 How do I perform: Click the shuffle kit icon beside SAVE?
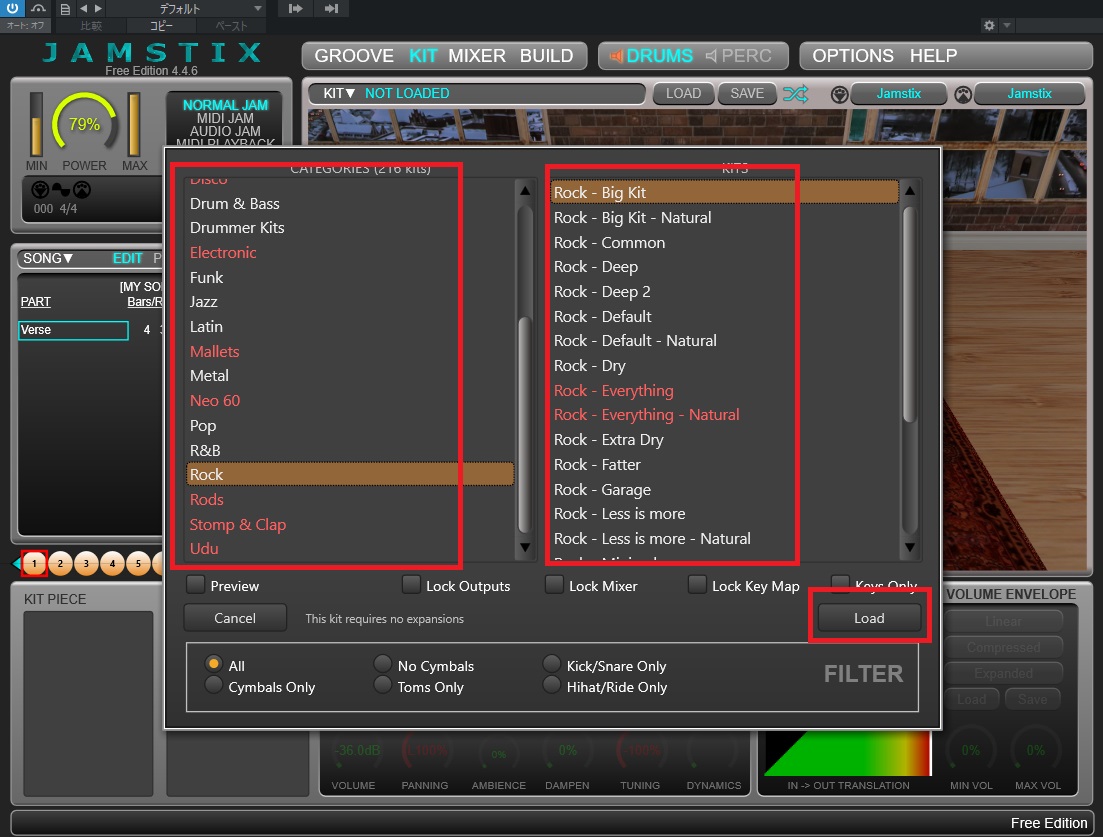795,94
